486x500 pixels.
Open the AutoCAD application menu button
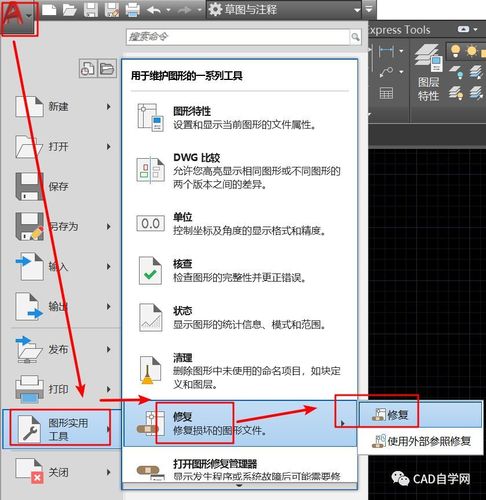click(19, 17)
